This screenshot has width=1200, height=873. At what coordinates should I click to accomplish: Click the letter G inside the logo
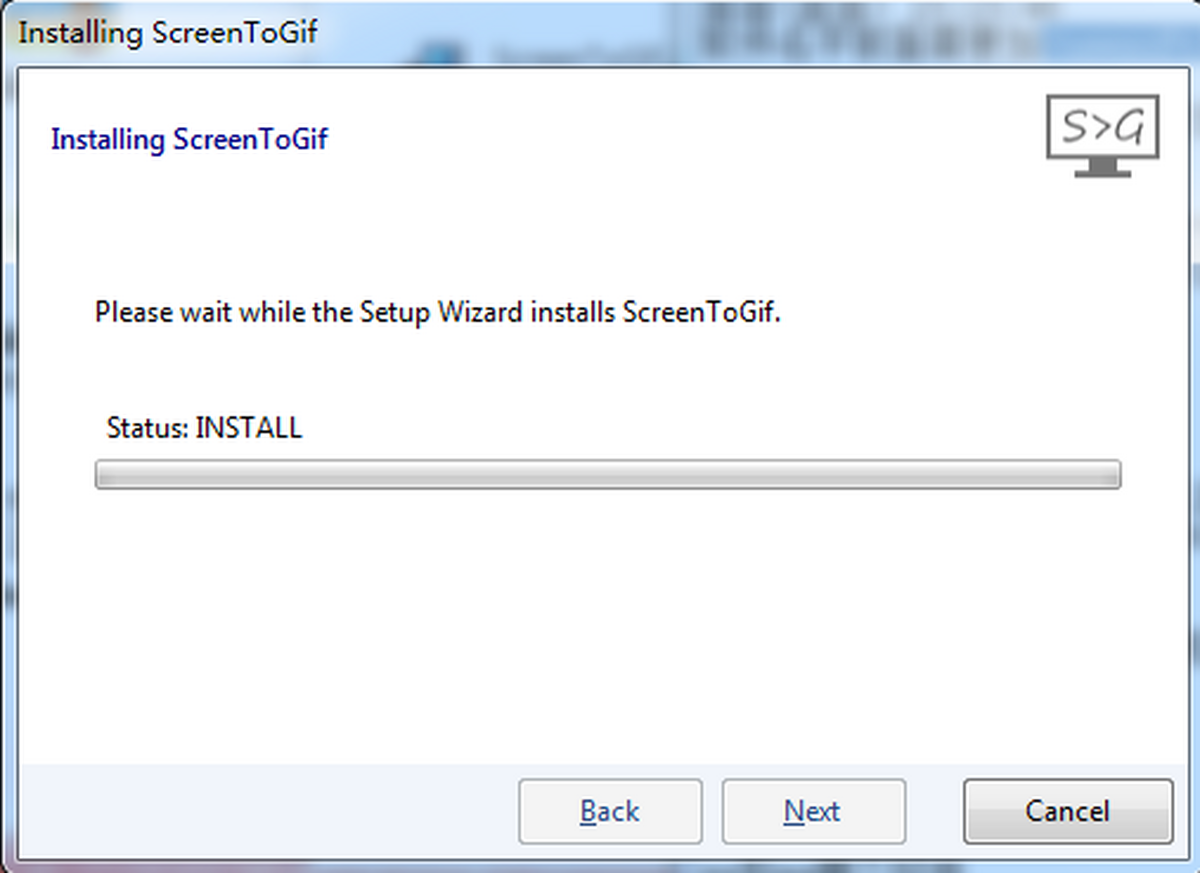click(x=1130, y=128)
